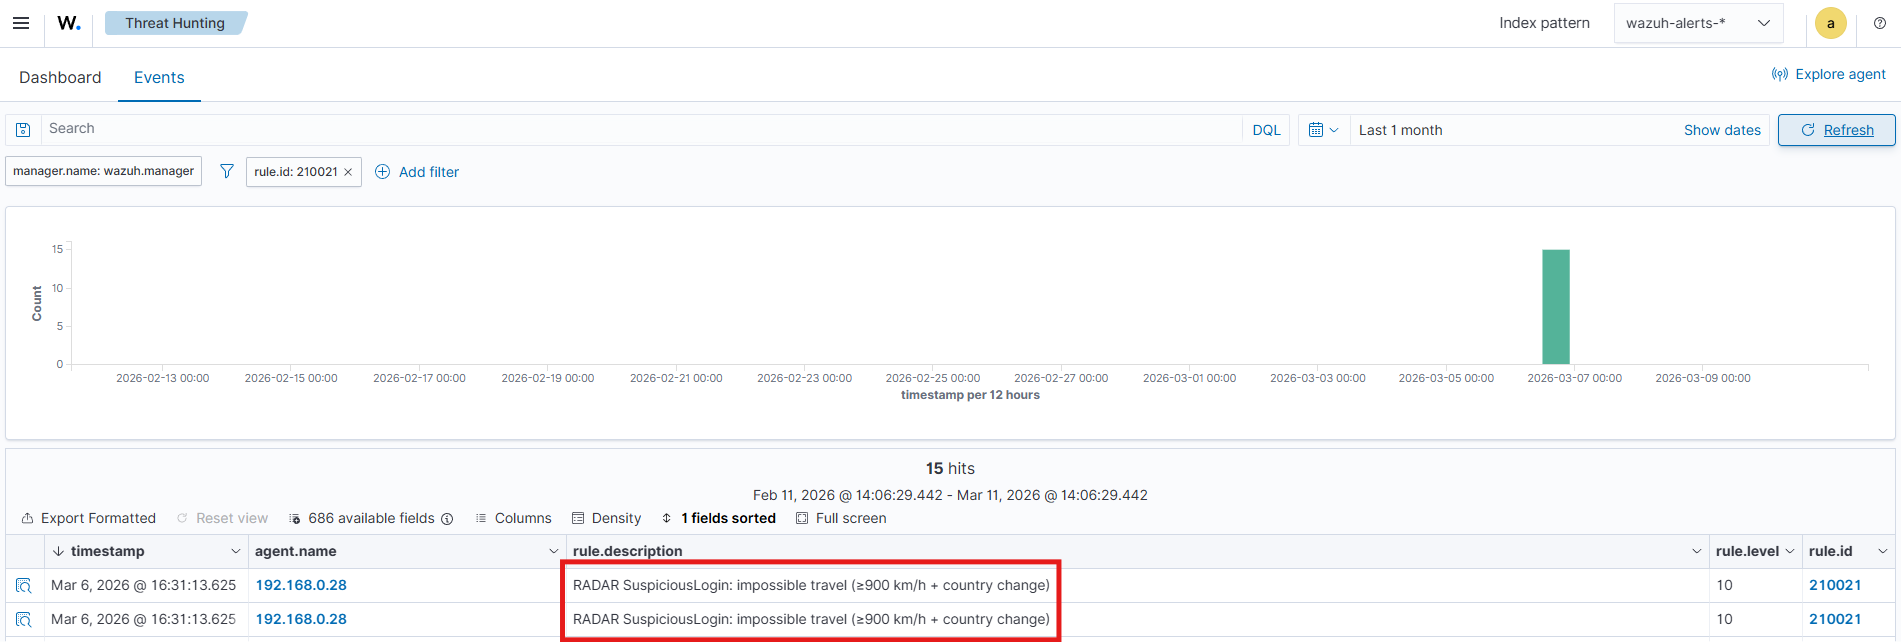Viewport: 1901px width, 642px height.
Task: Inspect document for second 16:31:13.625 row
Action: 24,620
